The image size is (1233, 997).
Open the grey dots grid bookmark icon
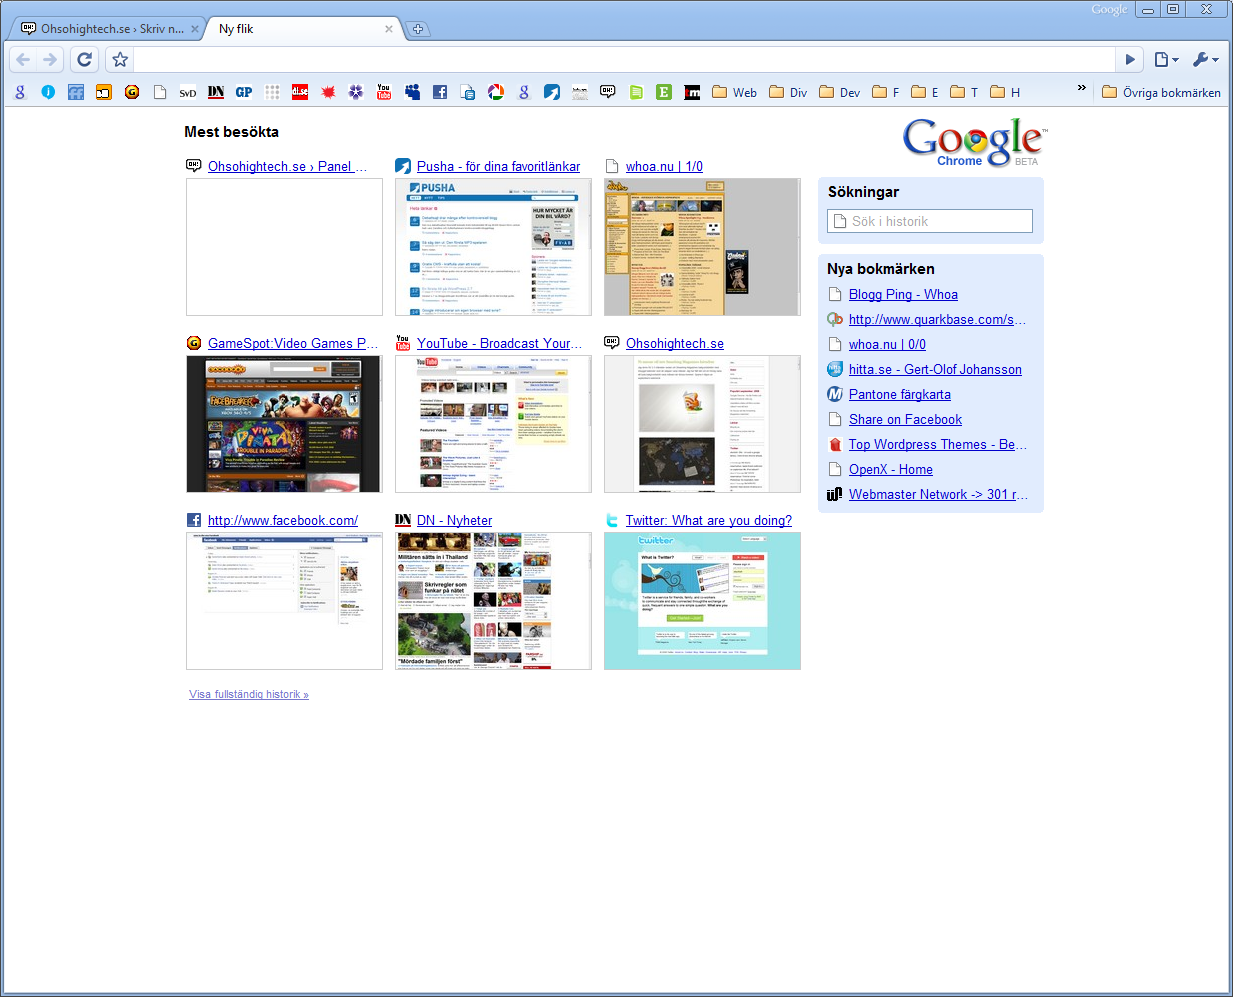click(x=272, y=92)
